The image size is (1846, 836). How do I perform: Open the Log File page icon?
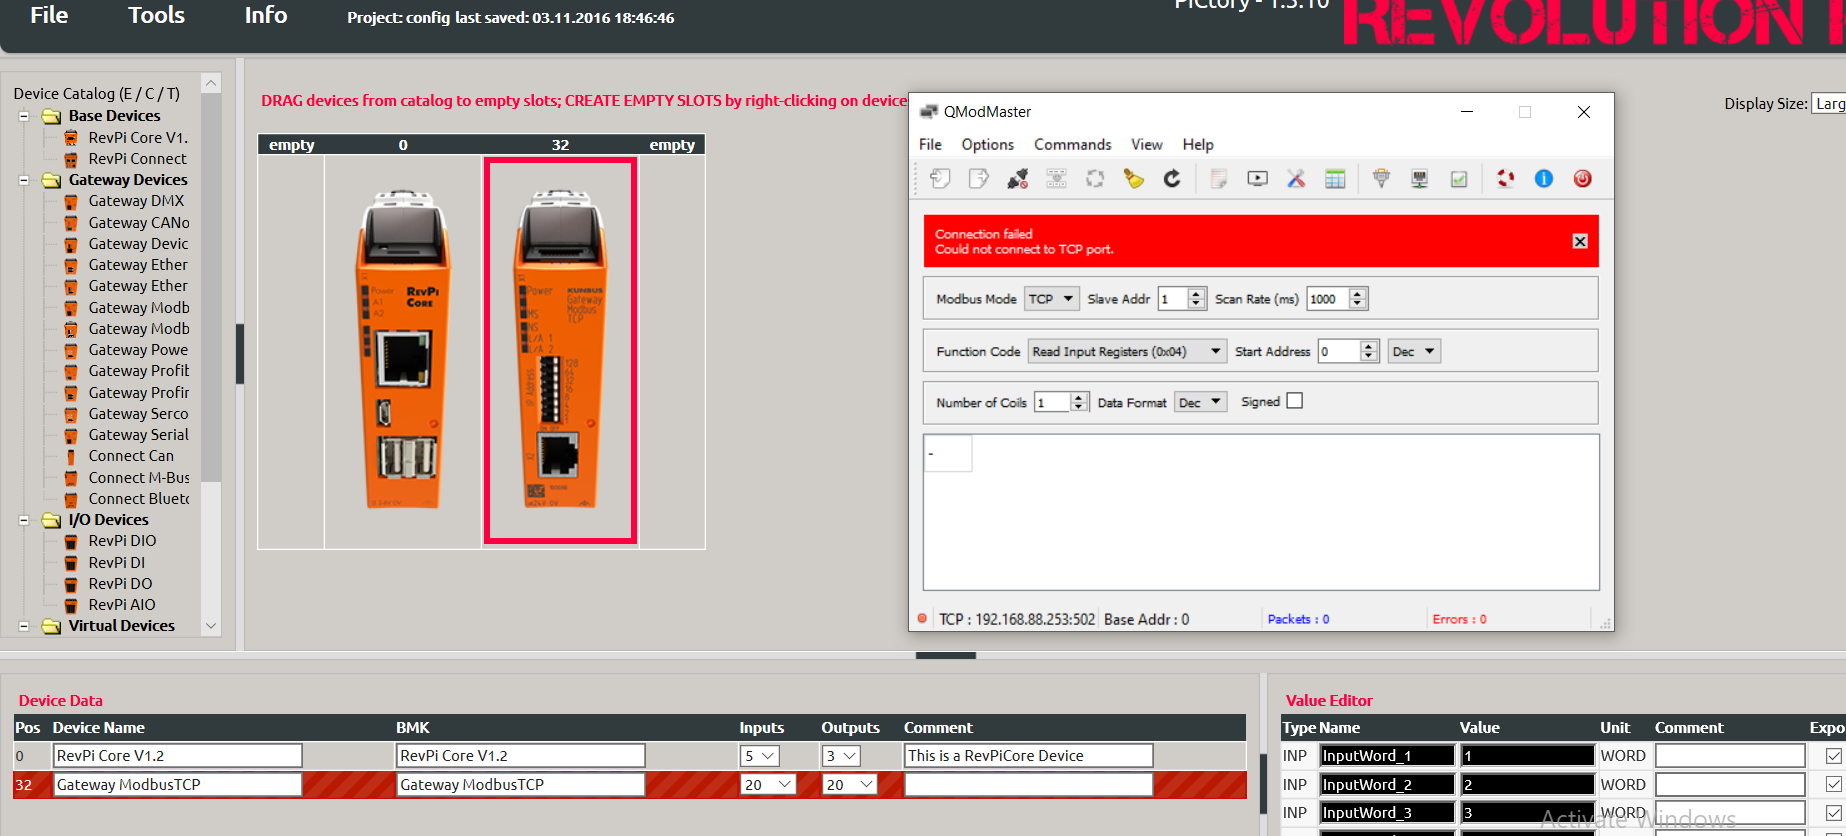(x=1218, y=178)
